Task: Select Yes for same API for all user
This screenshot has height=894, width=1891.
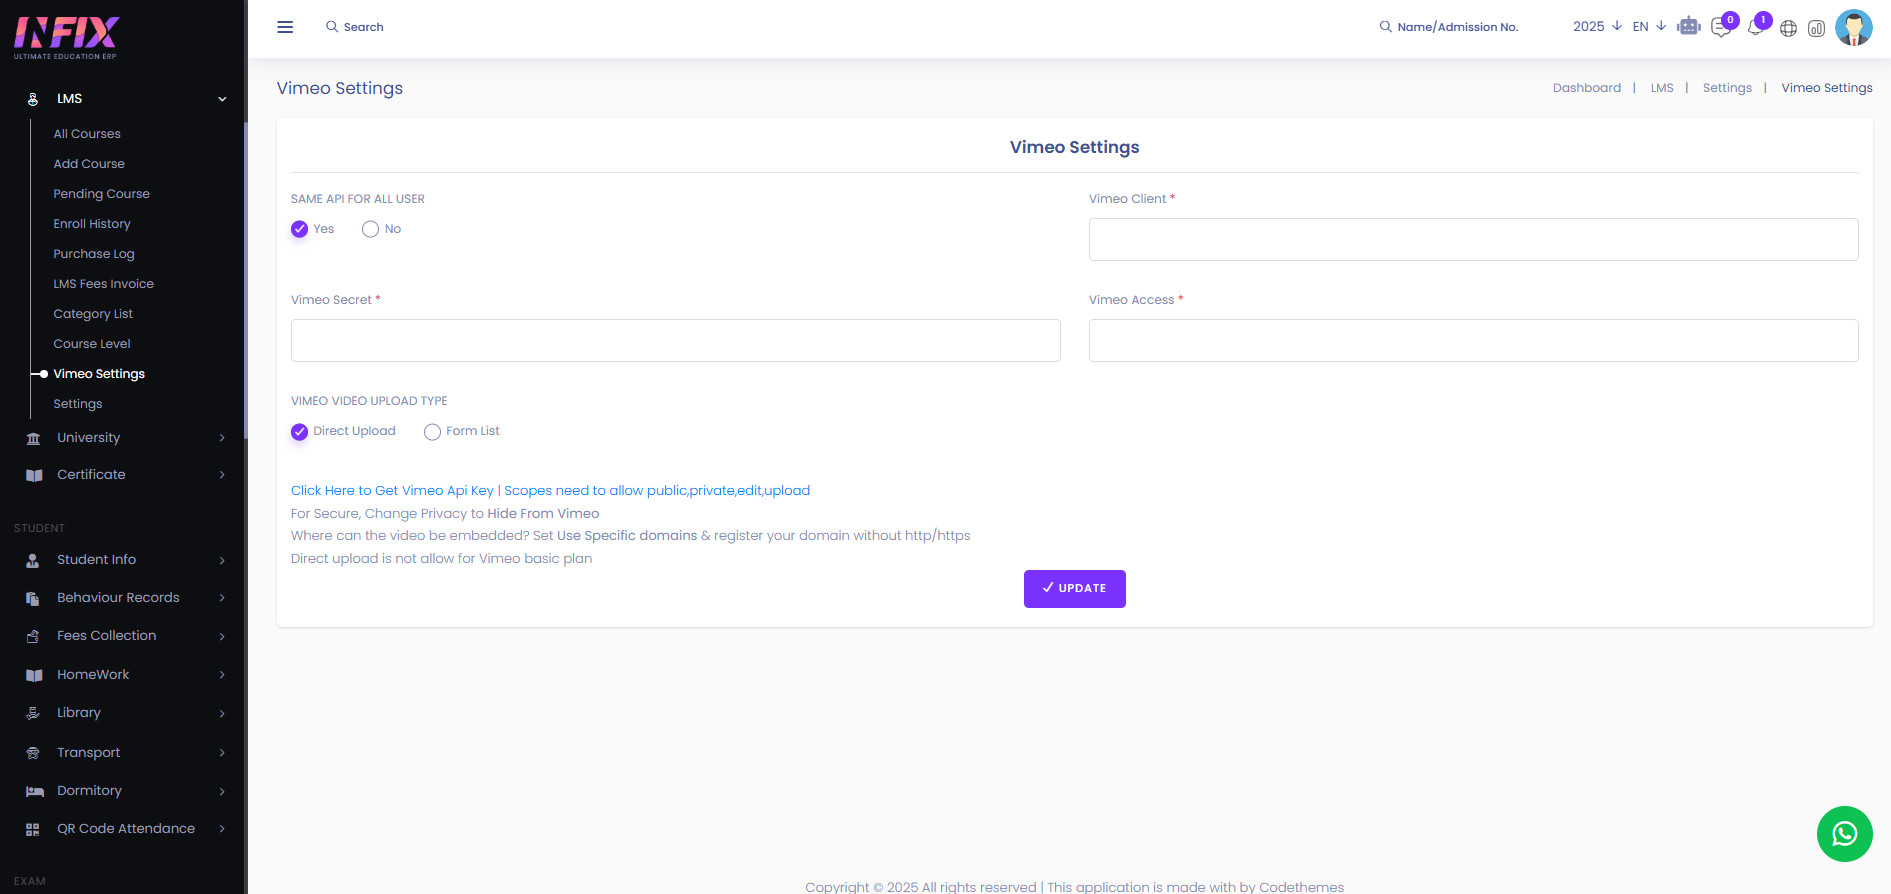Action: pyautogui.click(x=299, y=229)
